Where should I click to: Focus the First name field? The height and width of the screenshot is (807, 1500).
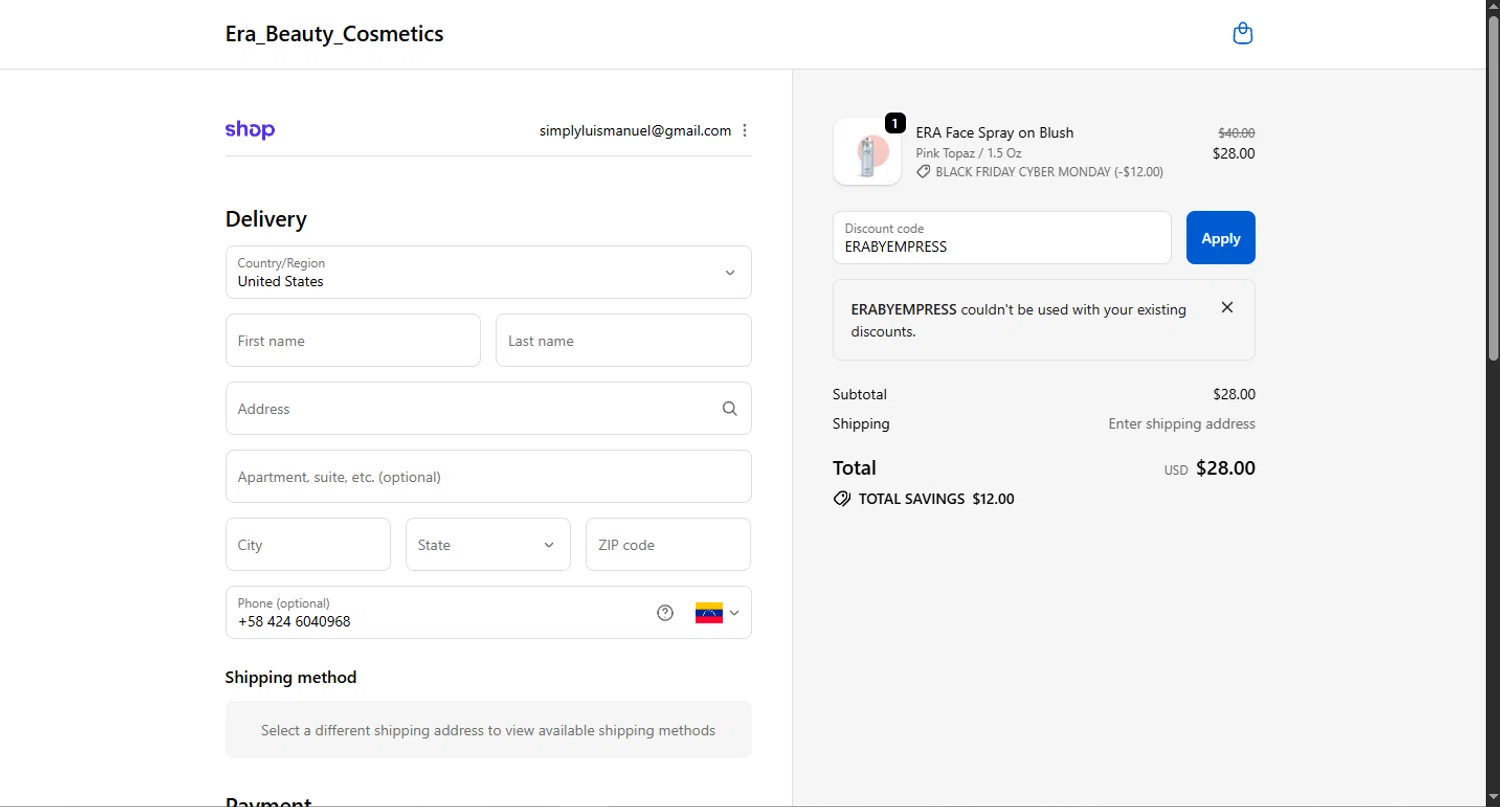pyautogui.click(x=353, y=340)
